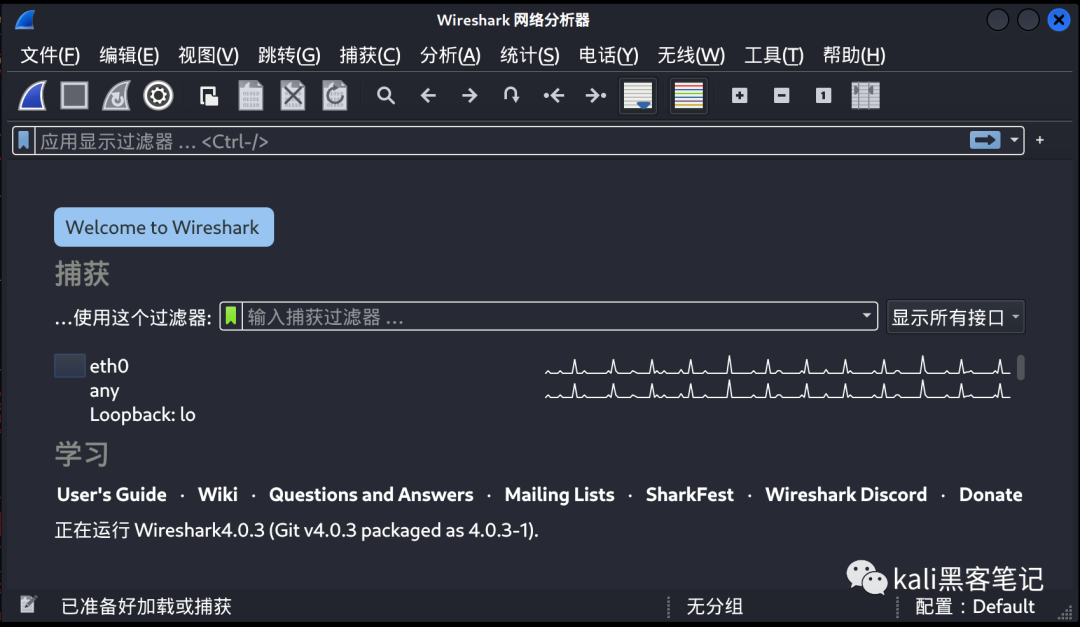Image resolution: width=1080 pixels, height=627 pixels.
Task: Click the interface list scrollbar
Action: coord(1021,367)
